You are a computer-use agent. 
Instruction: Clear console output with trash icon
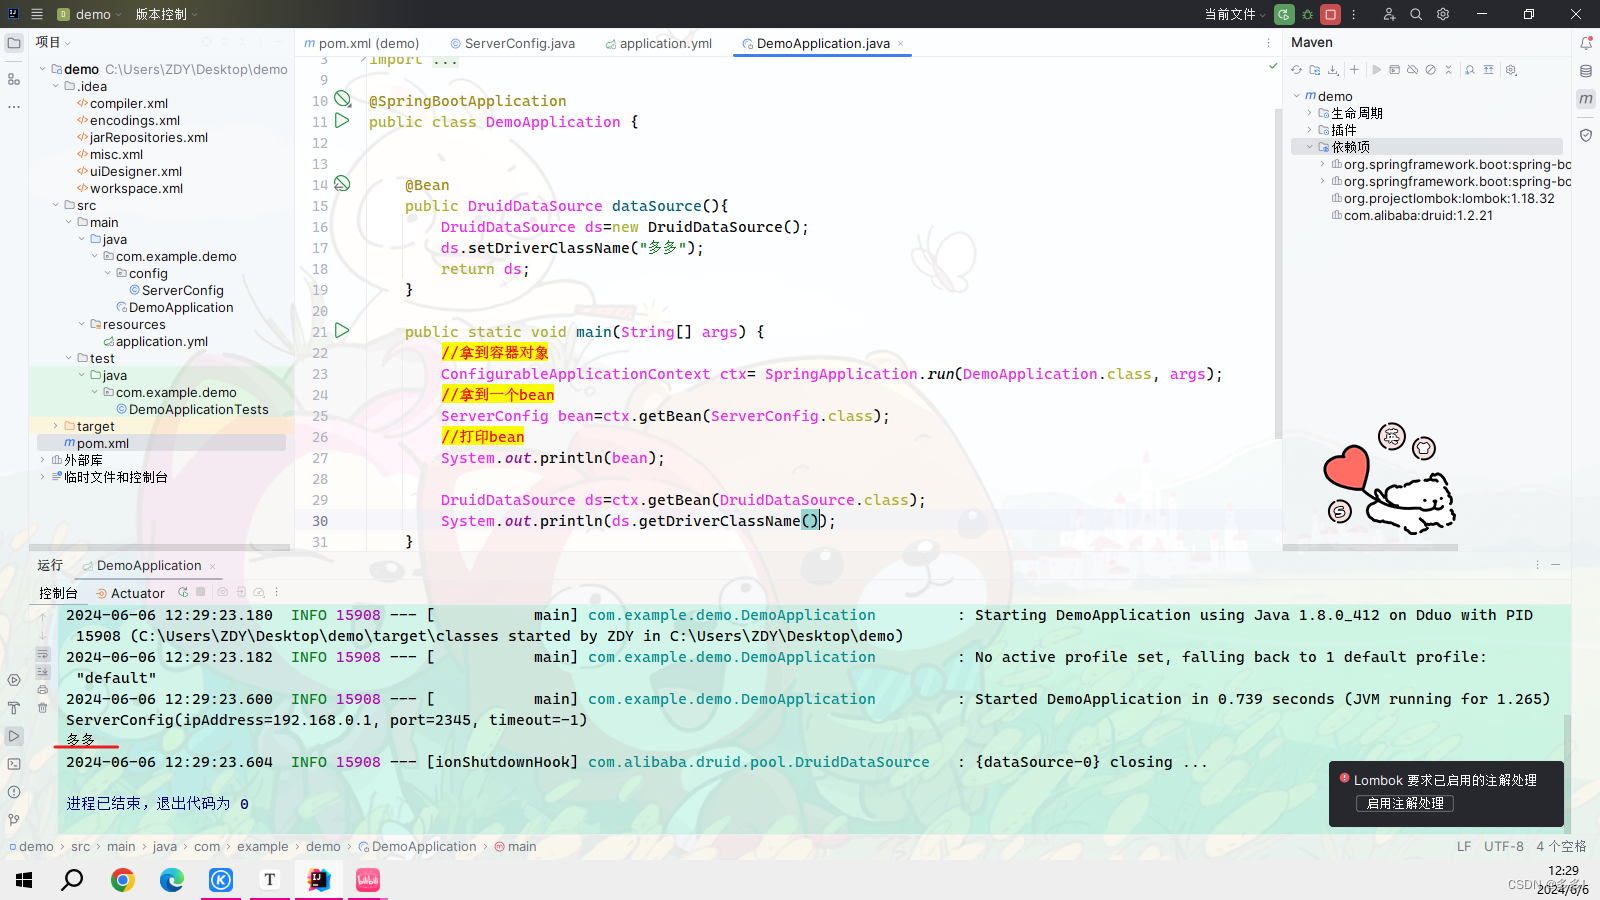coord(42,708)
